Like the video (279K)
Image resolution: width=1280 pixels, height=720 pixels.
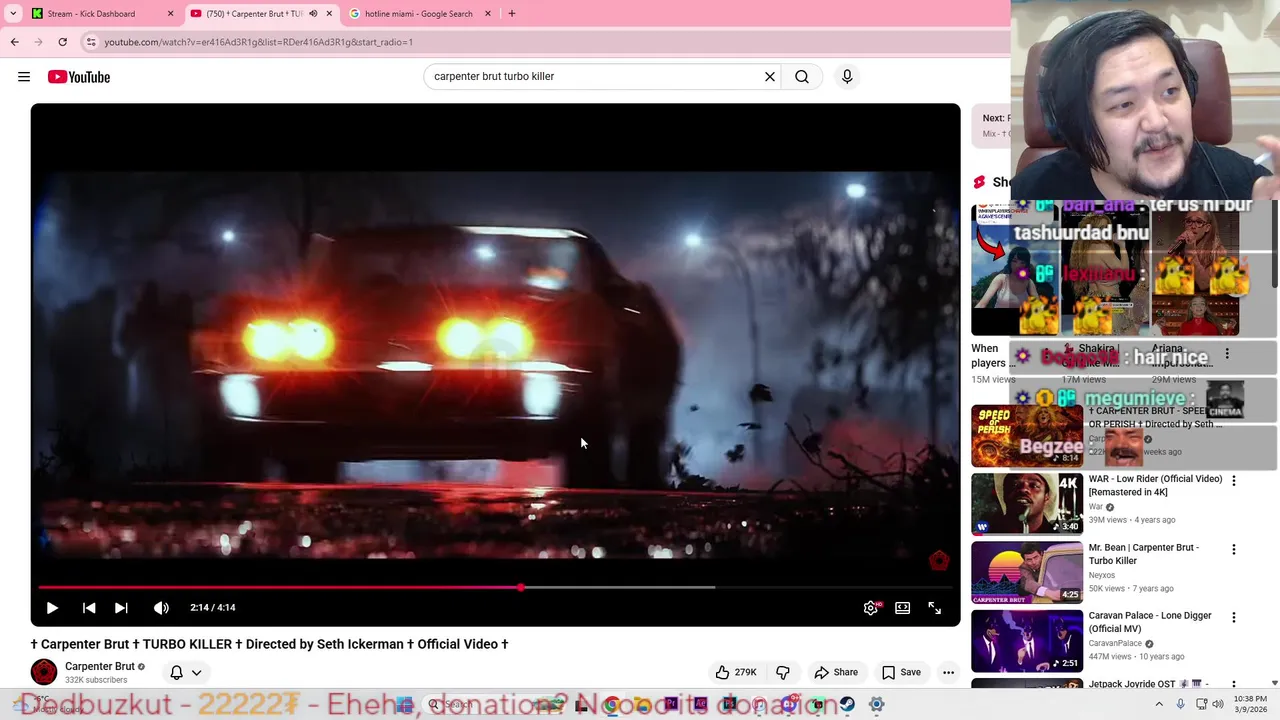(x=735, y=672)
